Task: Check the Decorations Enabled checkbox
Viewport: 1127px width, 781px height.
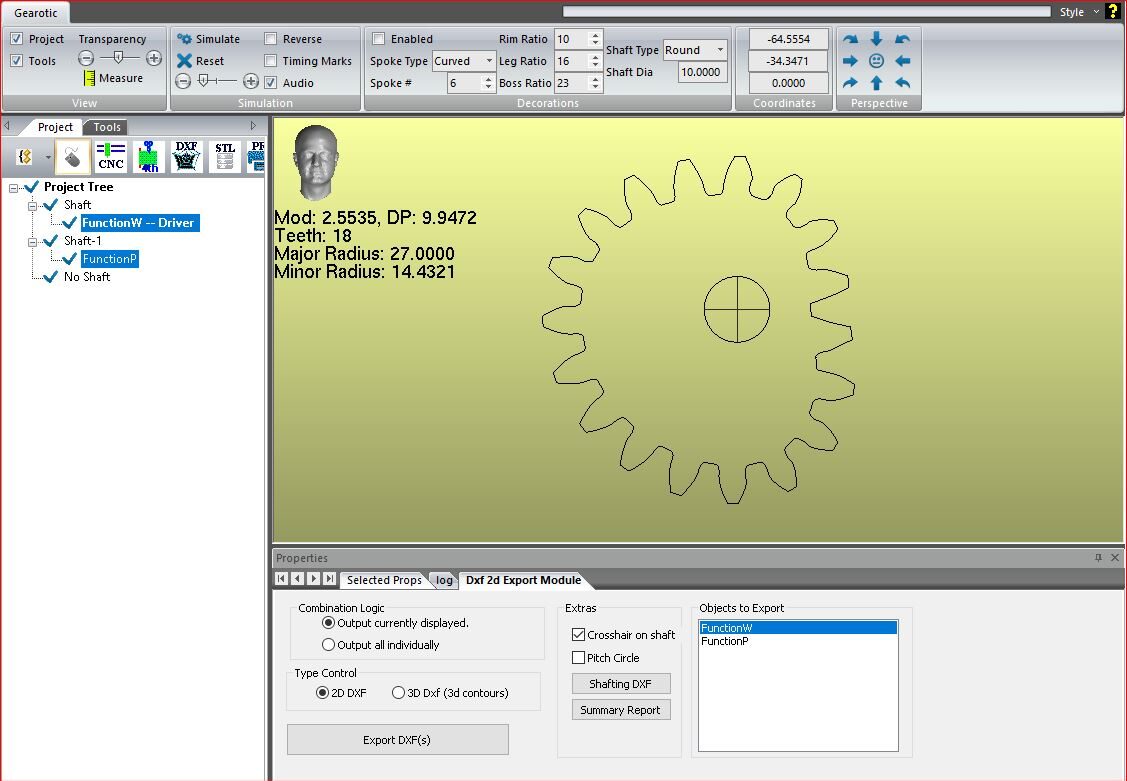Action: click(379, 39)
